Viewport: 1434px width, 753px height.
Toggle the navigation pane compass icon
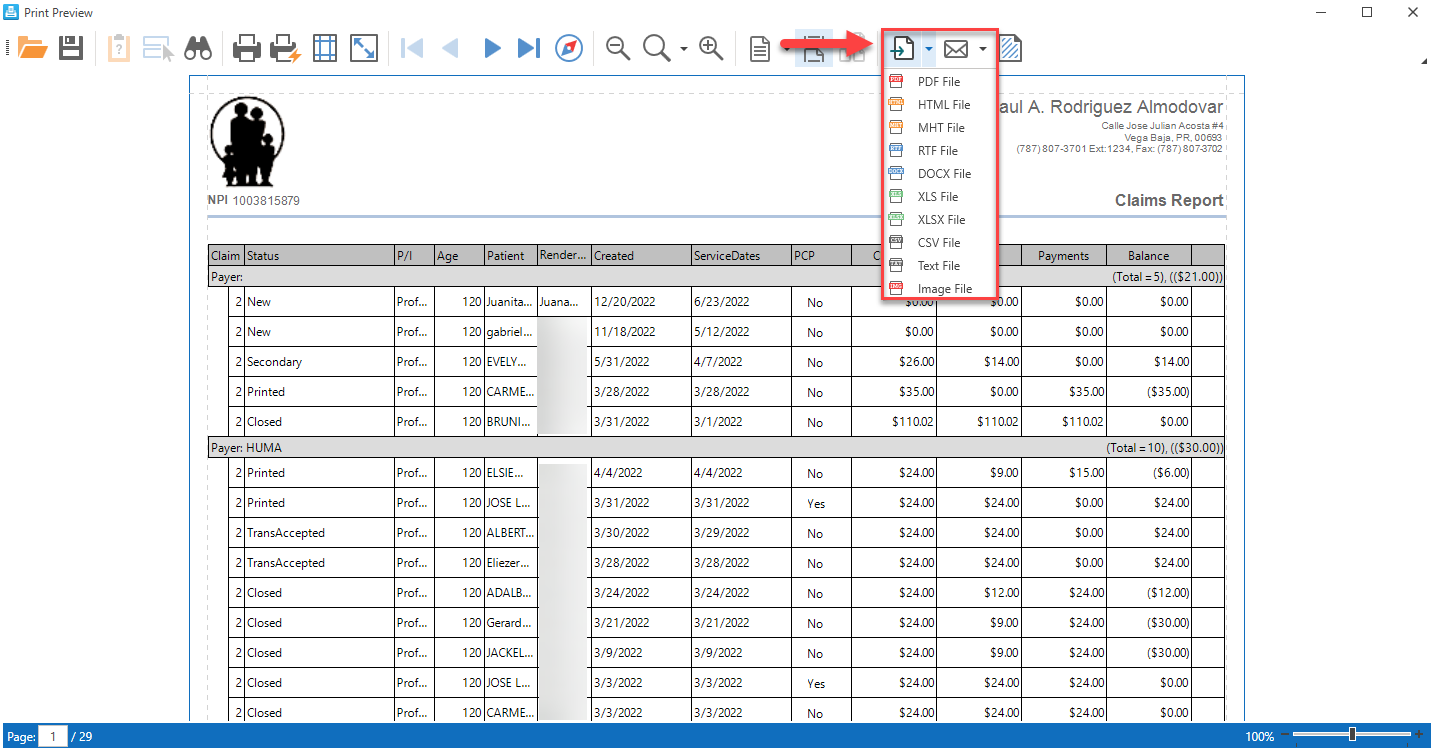coord(569,48)
